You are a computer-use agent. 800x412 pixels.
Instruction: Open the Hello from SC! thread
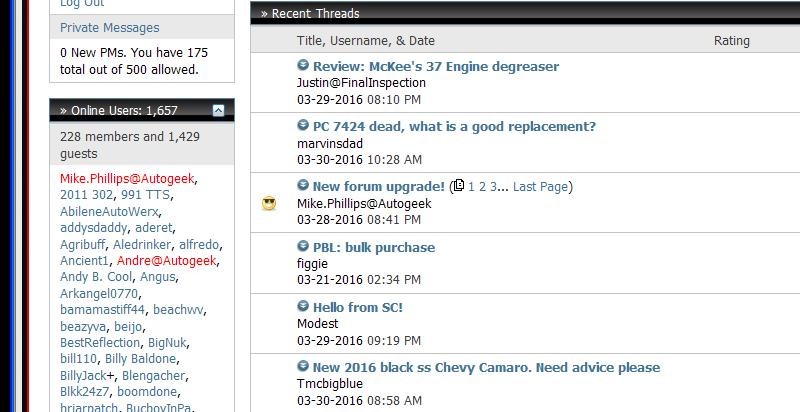[x=358, y=307]
